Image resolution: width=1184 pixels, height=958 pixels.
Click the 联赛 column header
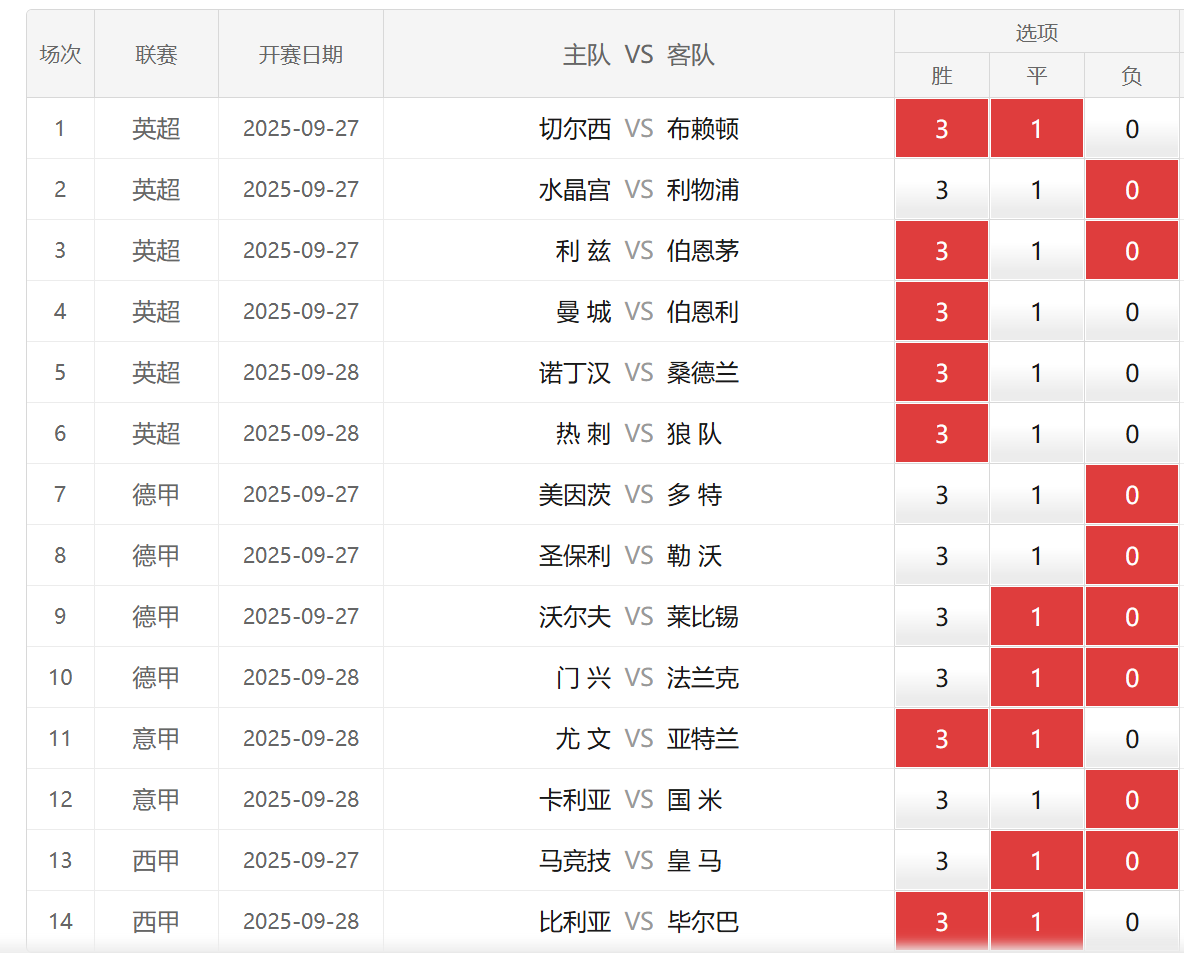click(x=156, y=55)
